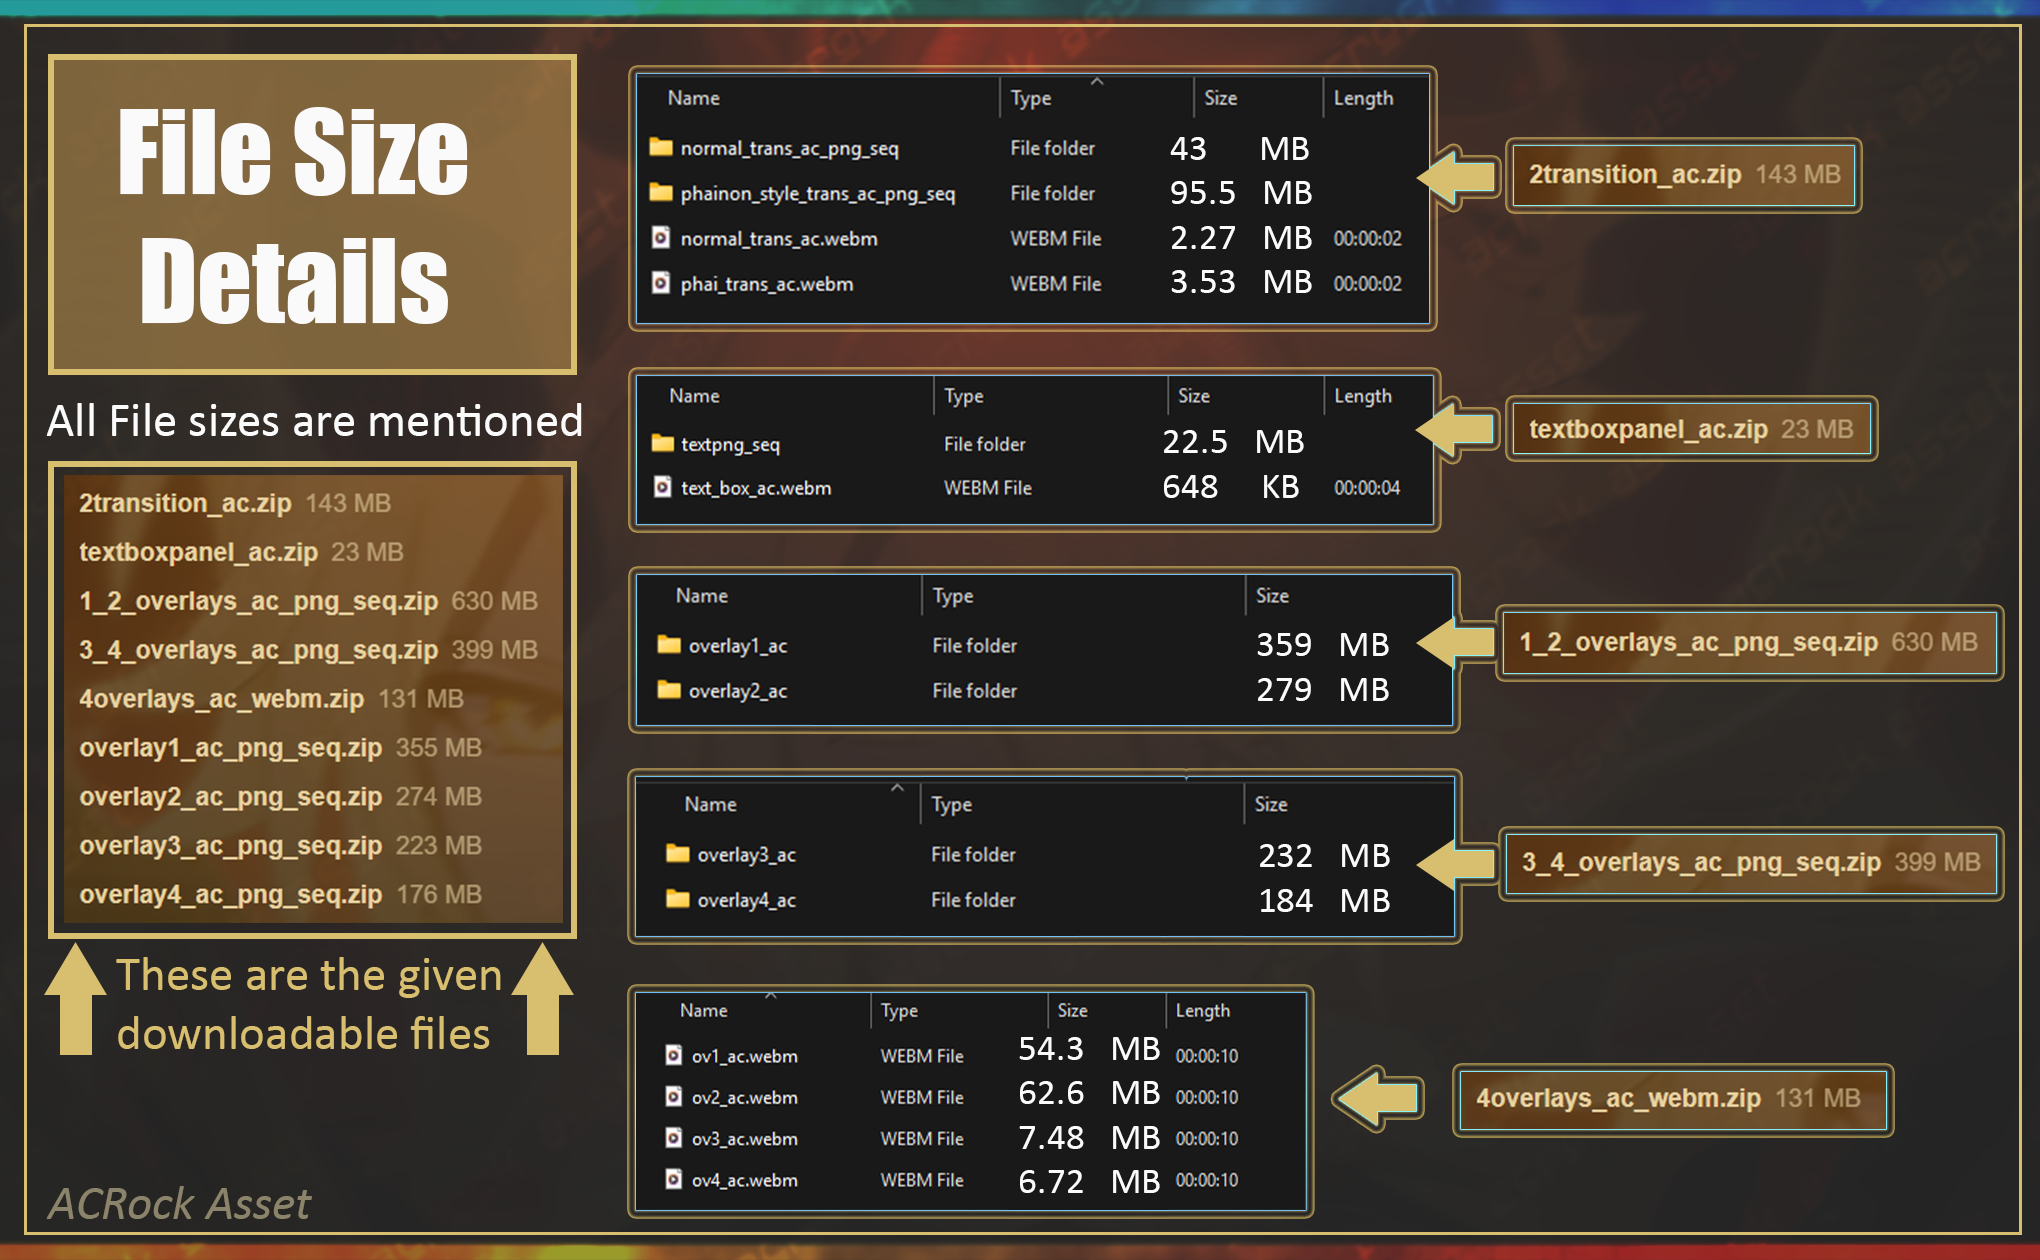Viewport: 2040px width, 1260px height.
Task: Select the normal_trans_ac.webm file name
Action: point(779,239)
